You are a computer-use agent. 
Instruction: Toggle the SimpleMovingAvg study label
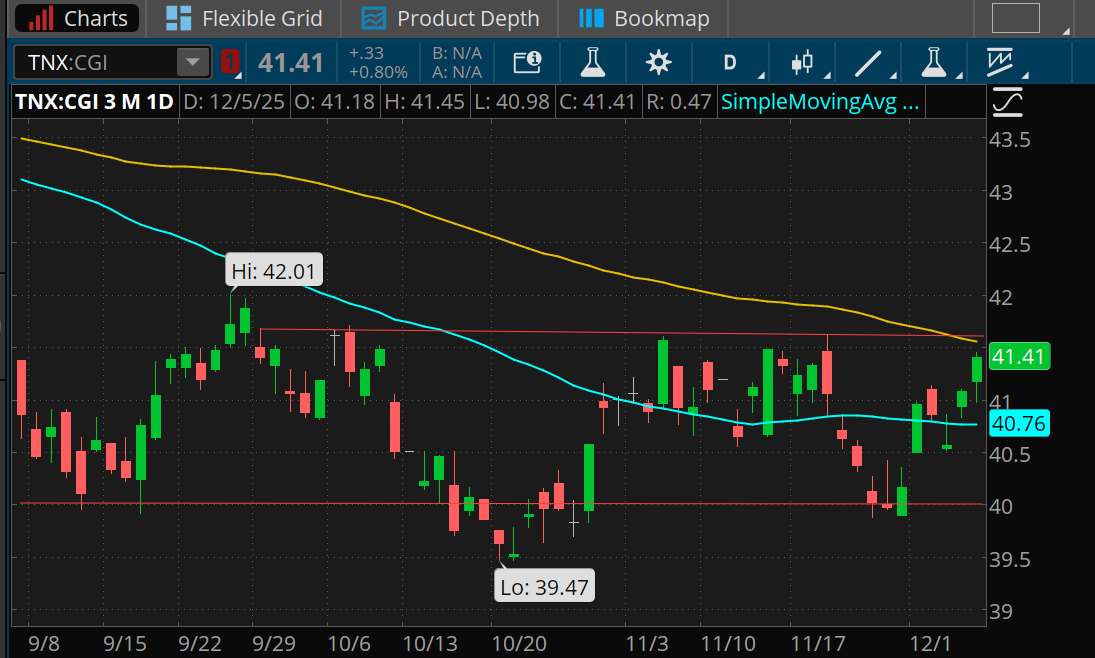coord(820,100)
